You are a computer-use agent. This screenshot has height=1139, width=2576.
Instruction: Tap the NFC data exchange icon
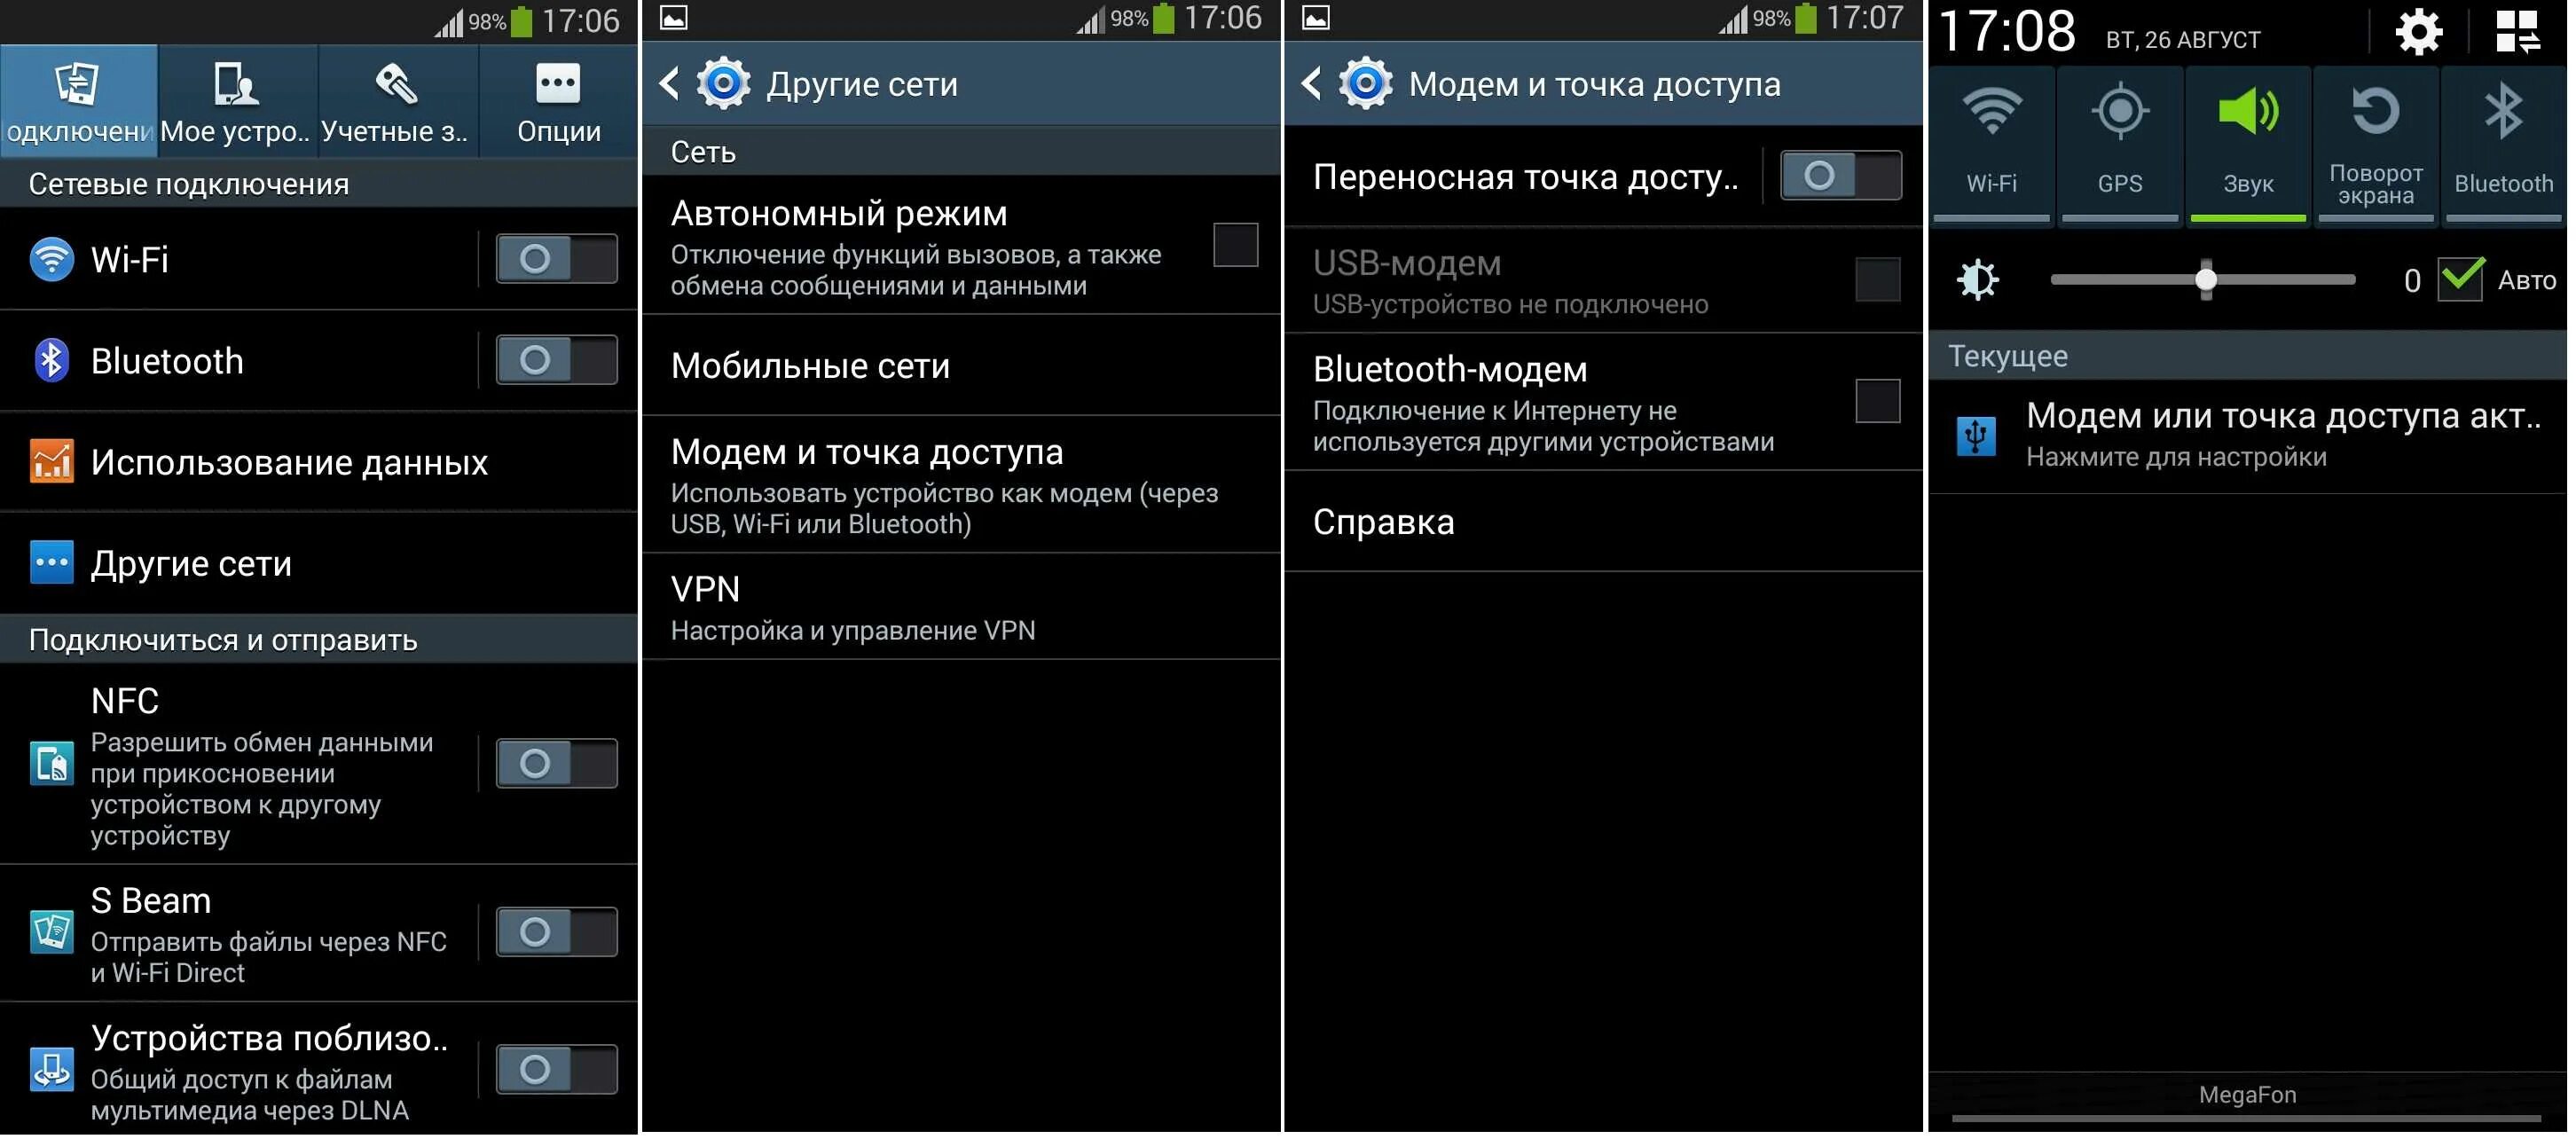pos(50,761)
